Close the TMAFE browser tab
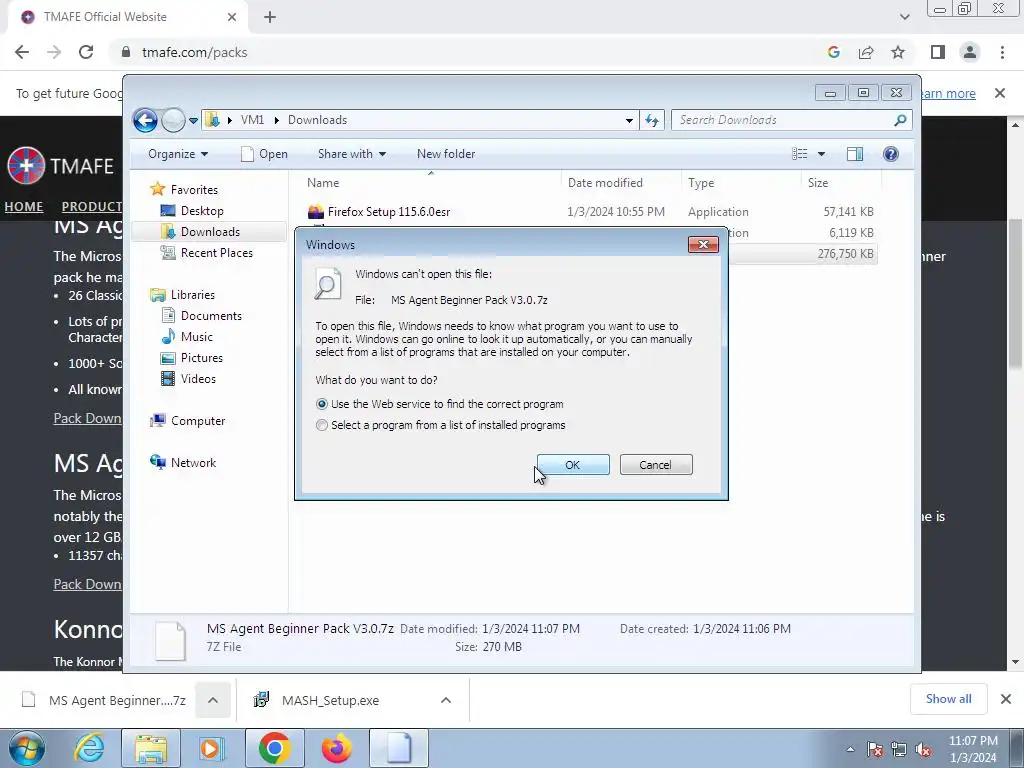 232,17
